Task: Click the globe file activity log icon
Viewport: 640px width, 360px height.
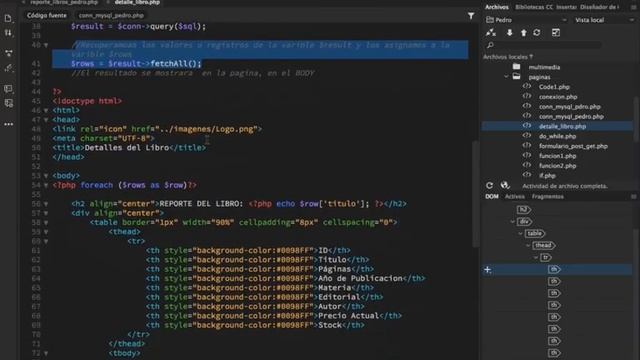Action: click(505, 186)
